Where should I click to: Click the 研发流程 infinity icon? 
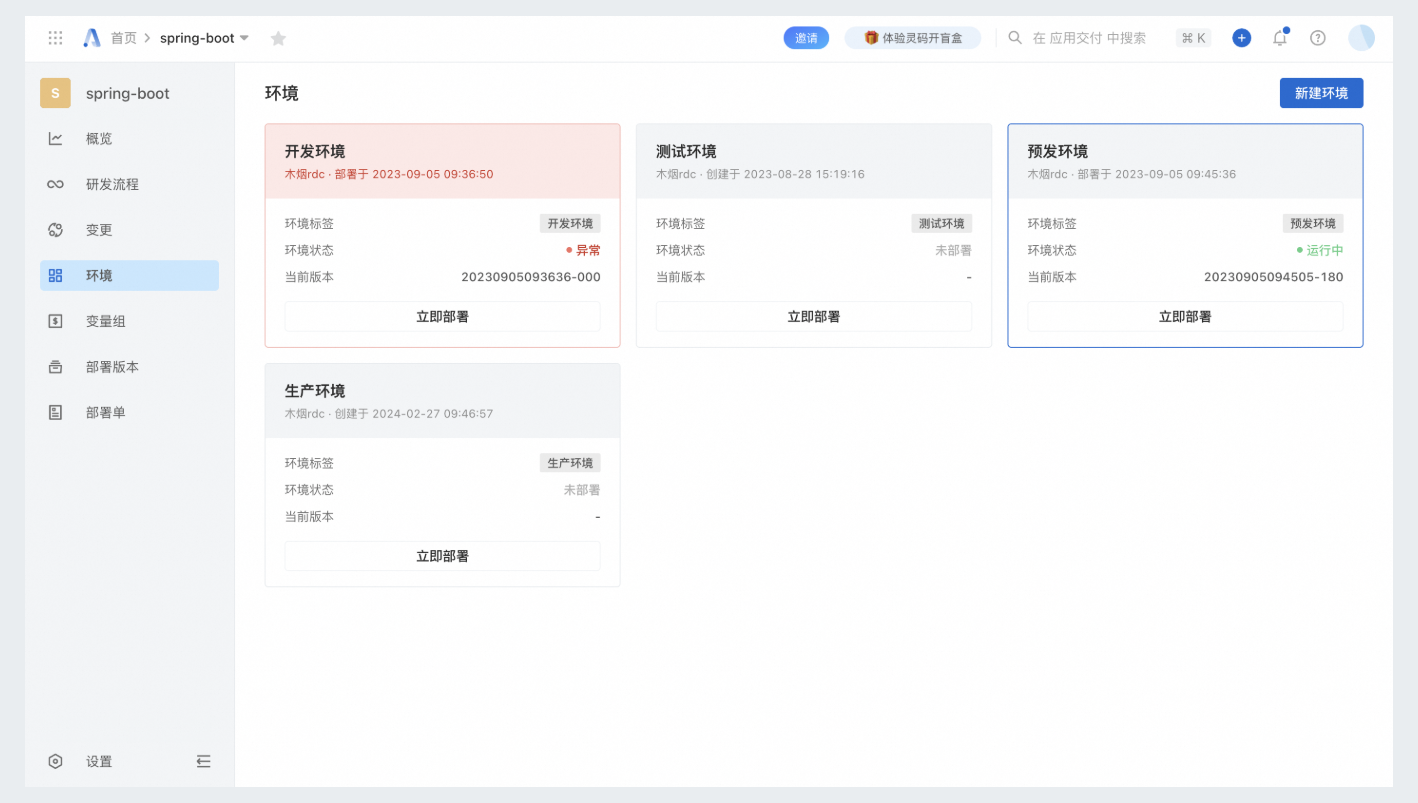[56, 184]
